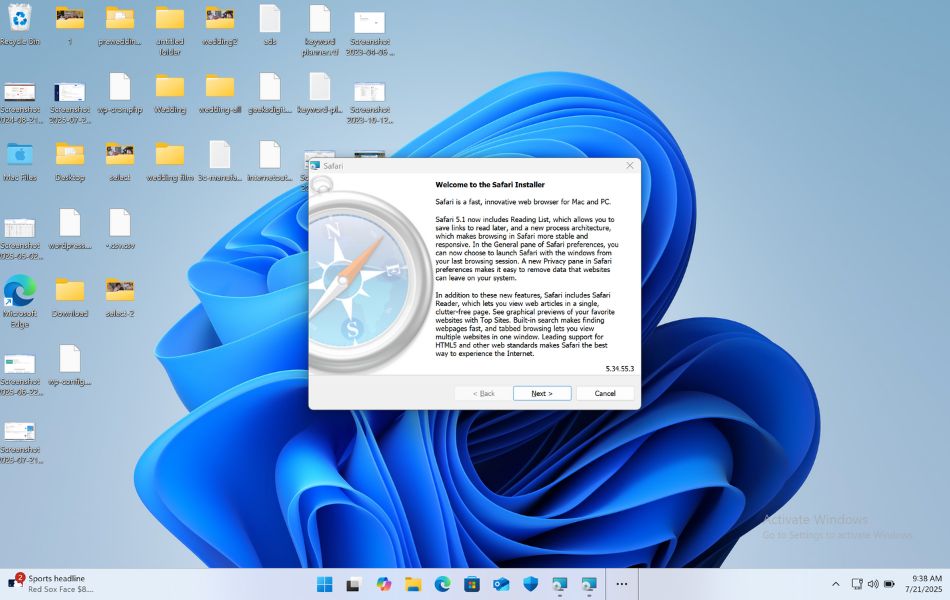This screenshot has width=950, height=600.
Task: Open the Mac Files shortcut
Action: pyautogui.click(x=21, y=157)
